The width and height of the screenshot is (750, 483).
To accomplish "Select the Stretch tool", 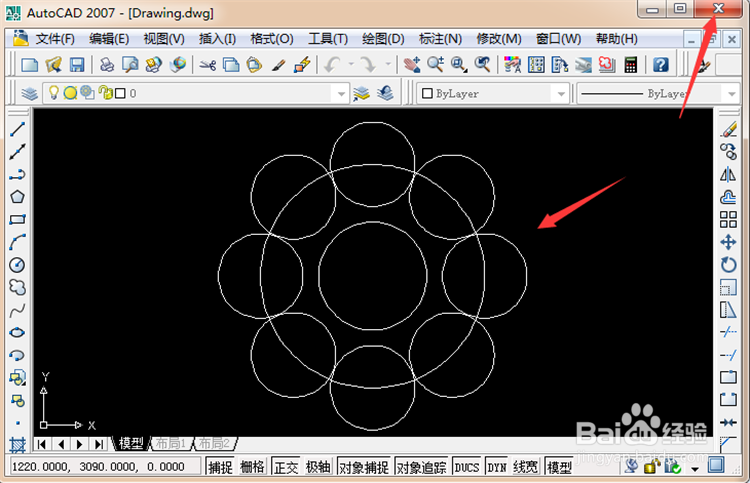I will click(x=728, y=310).
